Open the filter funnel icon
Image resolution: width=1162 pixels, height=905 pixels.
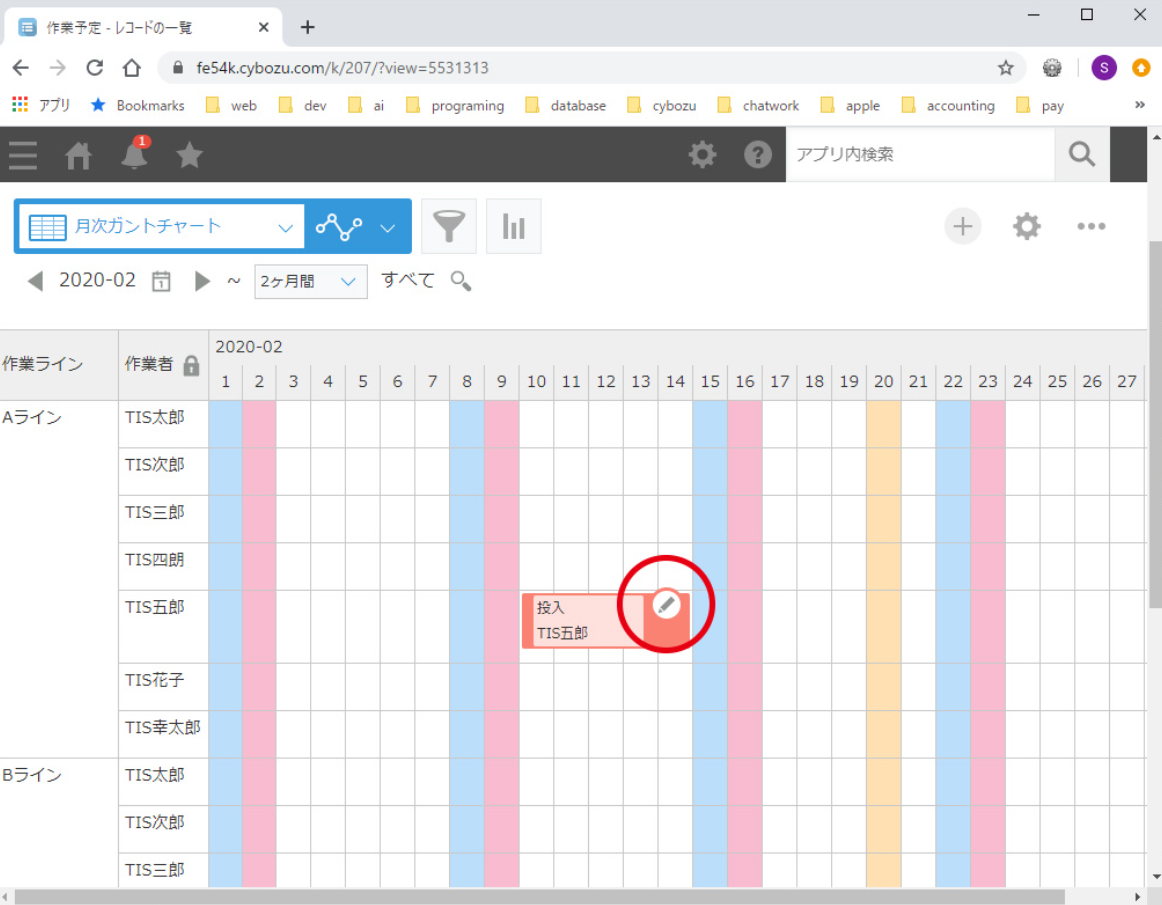click(449, 226)
